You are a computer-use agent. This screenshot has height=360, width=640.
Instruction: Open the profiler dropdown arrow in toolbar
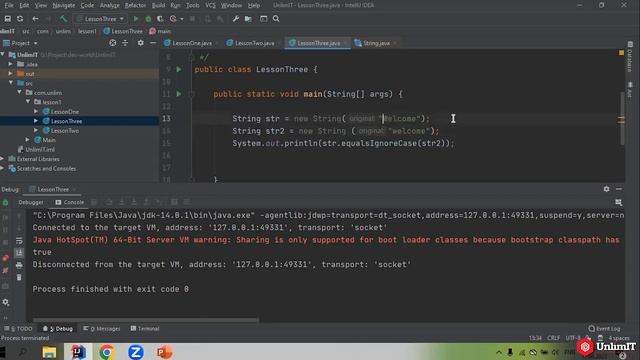182,19
